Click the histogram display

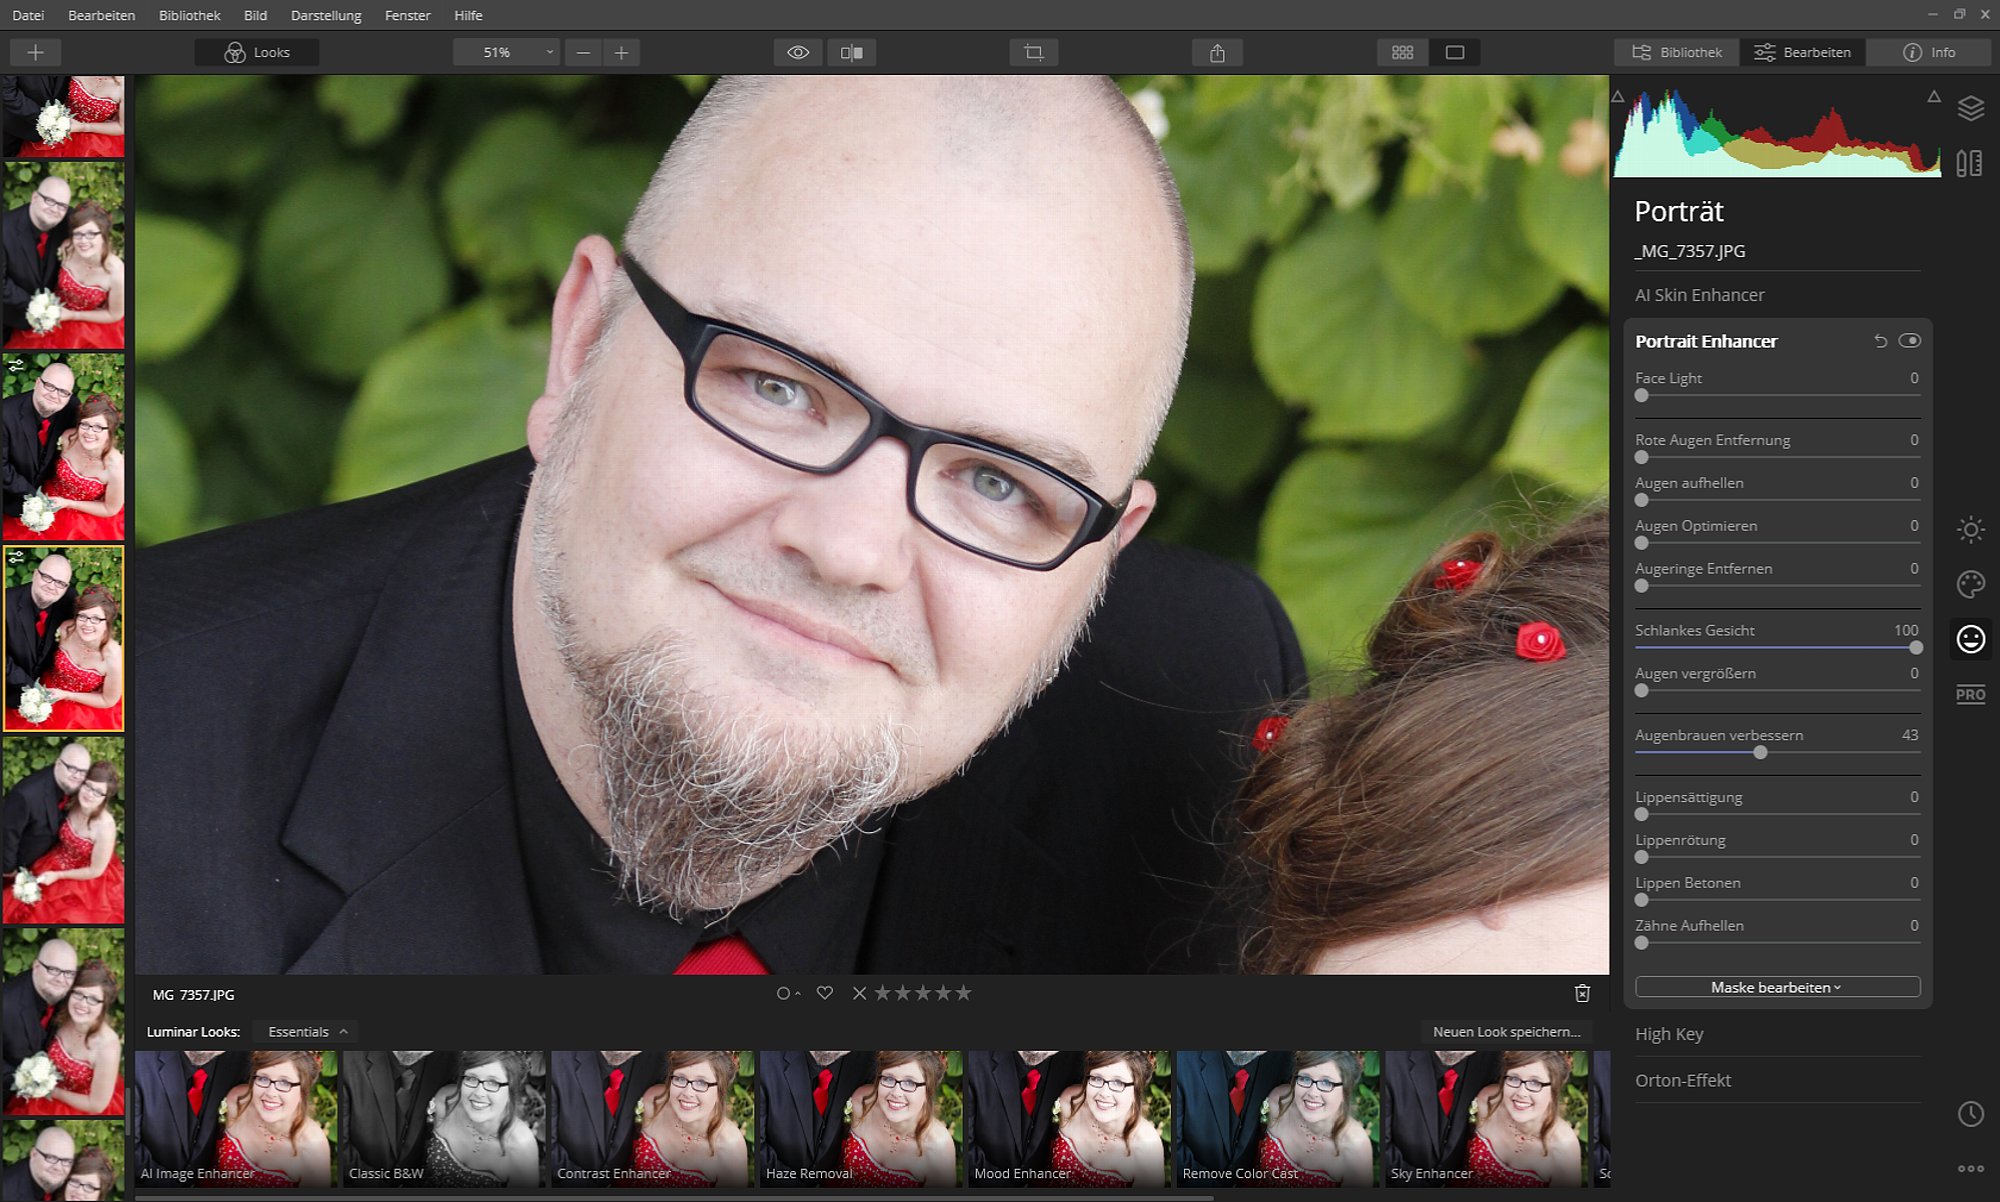[1776, 132]
